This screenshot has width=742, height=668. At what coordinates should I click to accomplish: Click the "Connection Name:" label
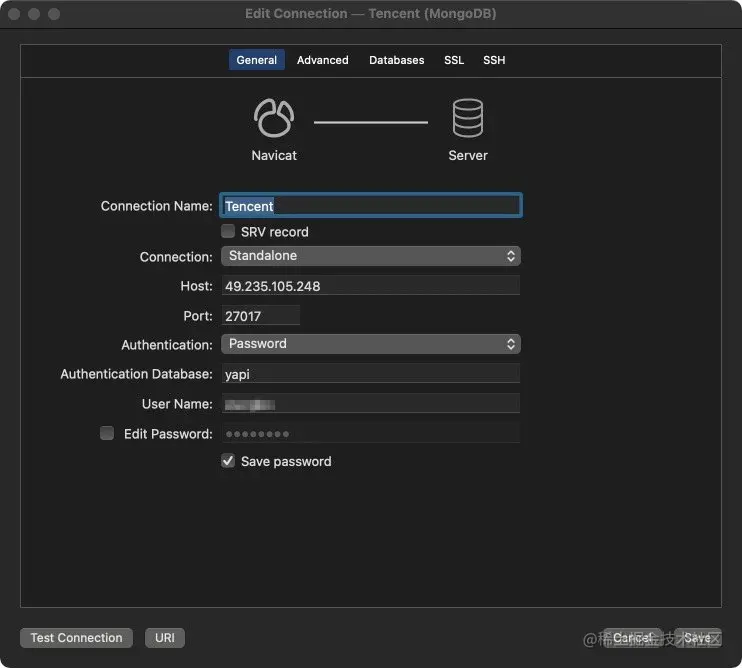coord(157,206)
